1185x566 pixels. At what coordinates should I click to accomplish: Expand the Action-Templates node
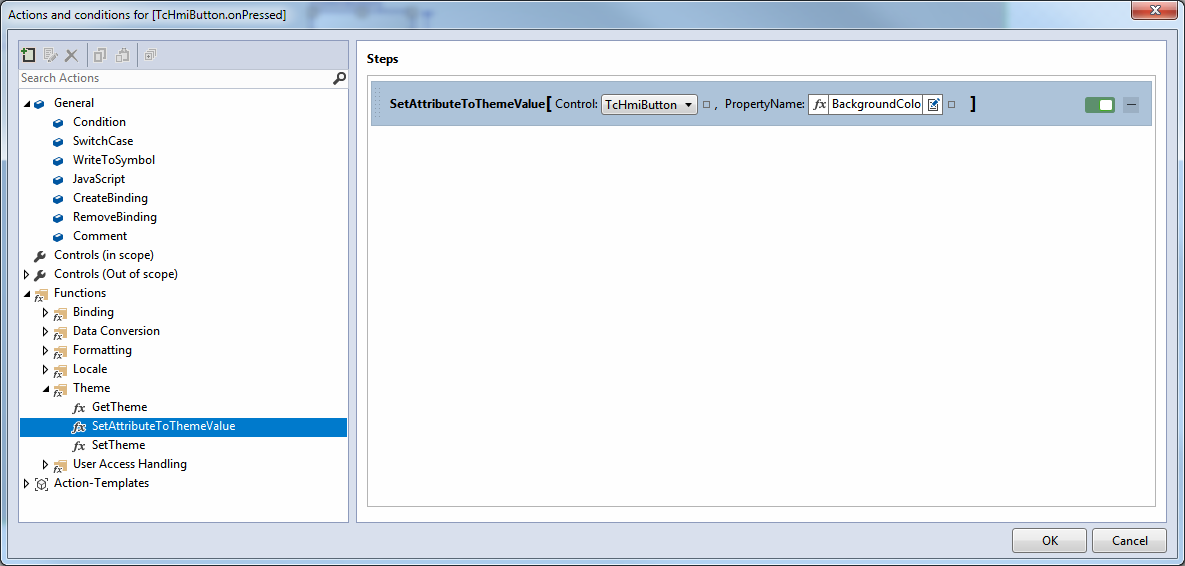[26, 483]
